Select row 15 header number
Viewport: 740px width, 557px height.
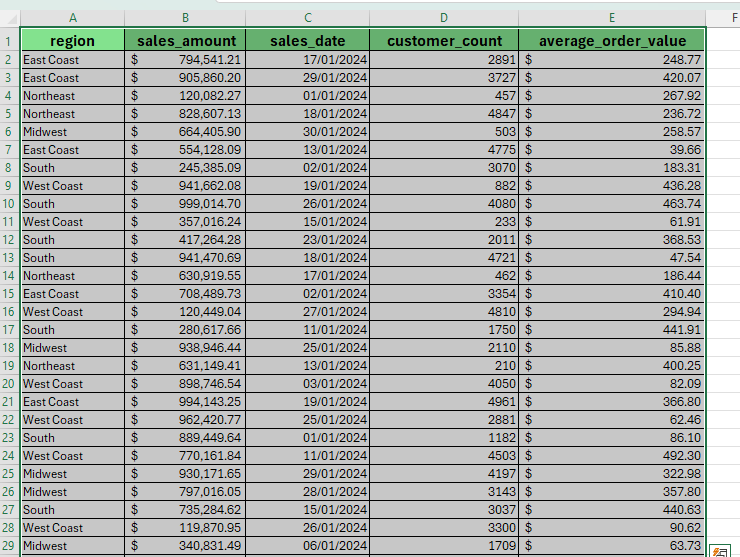point(10,294)
